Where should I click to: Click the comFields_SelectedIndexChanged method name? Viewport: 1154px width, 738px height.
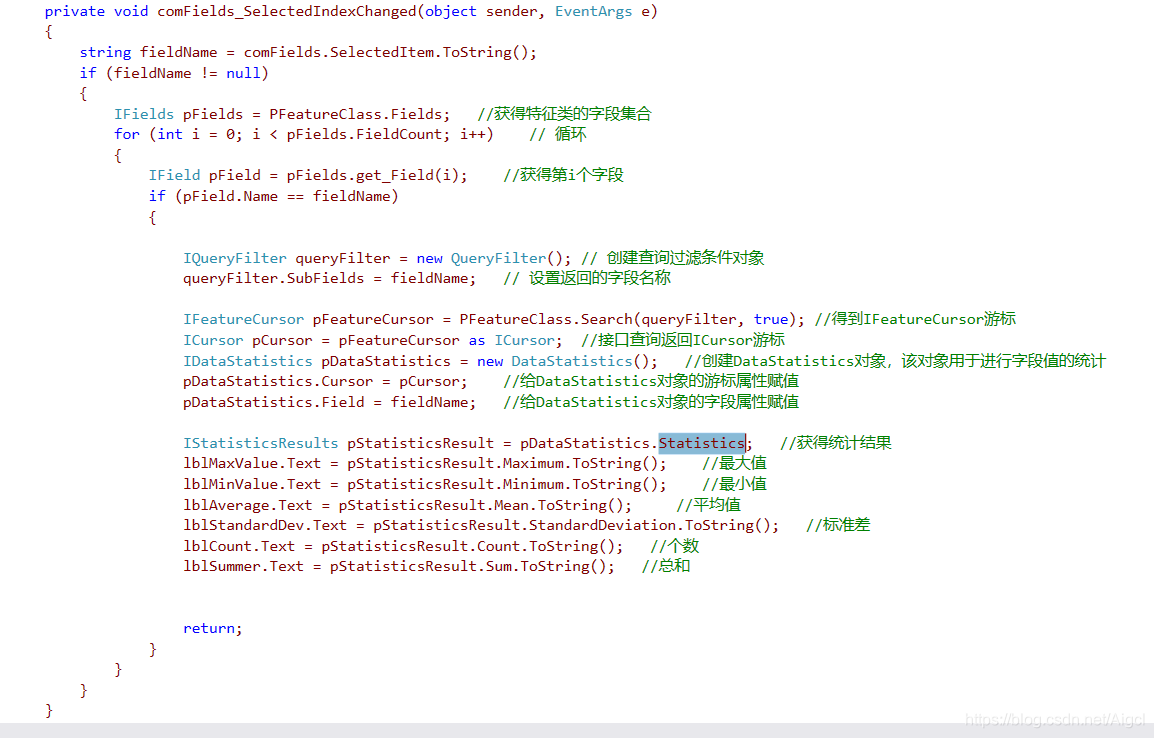pos(286,12)
